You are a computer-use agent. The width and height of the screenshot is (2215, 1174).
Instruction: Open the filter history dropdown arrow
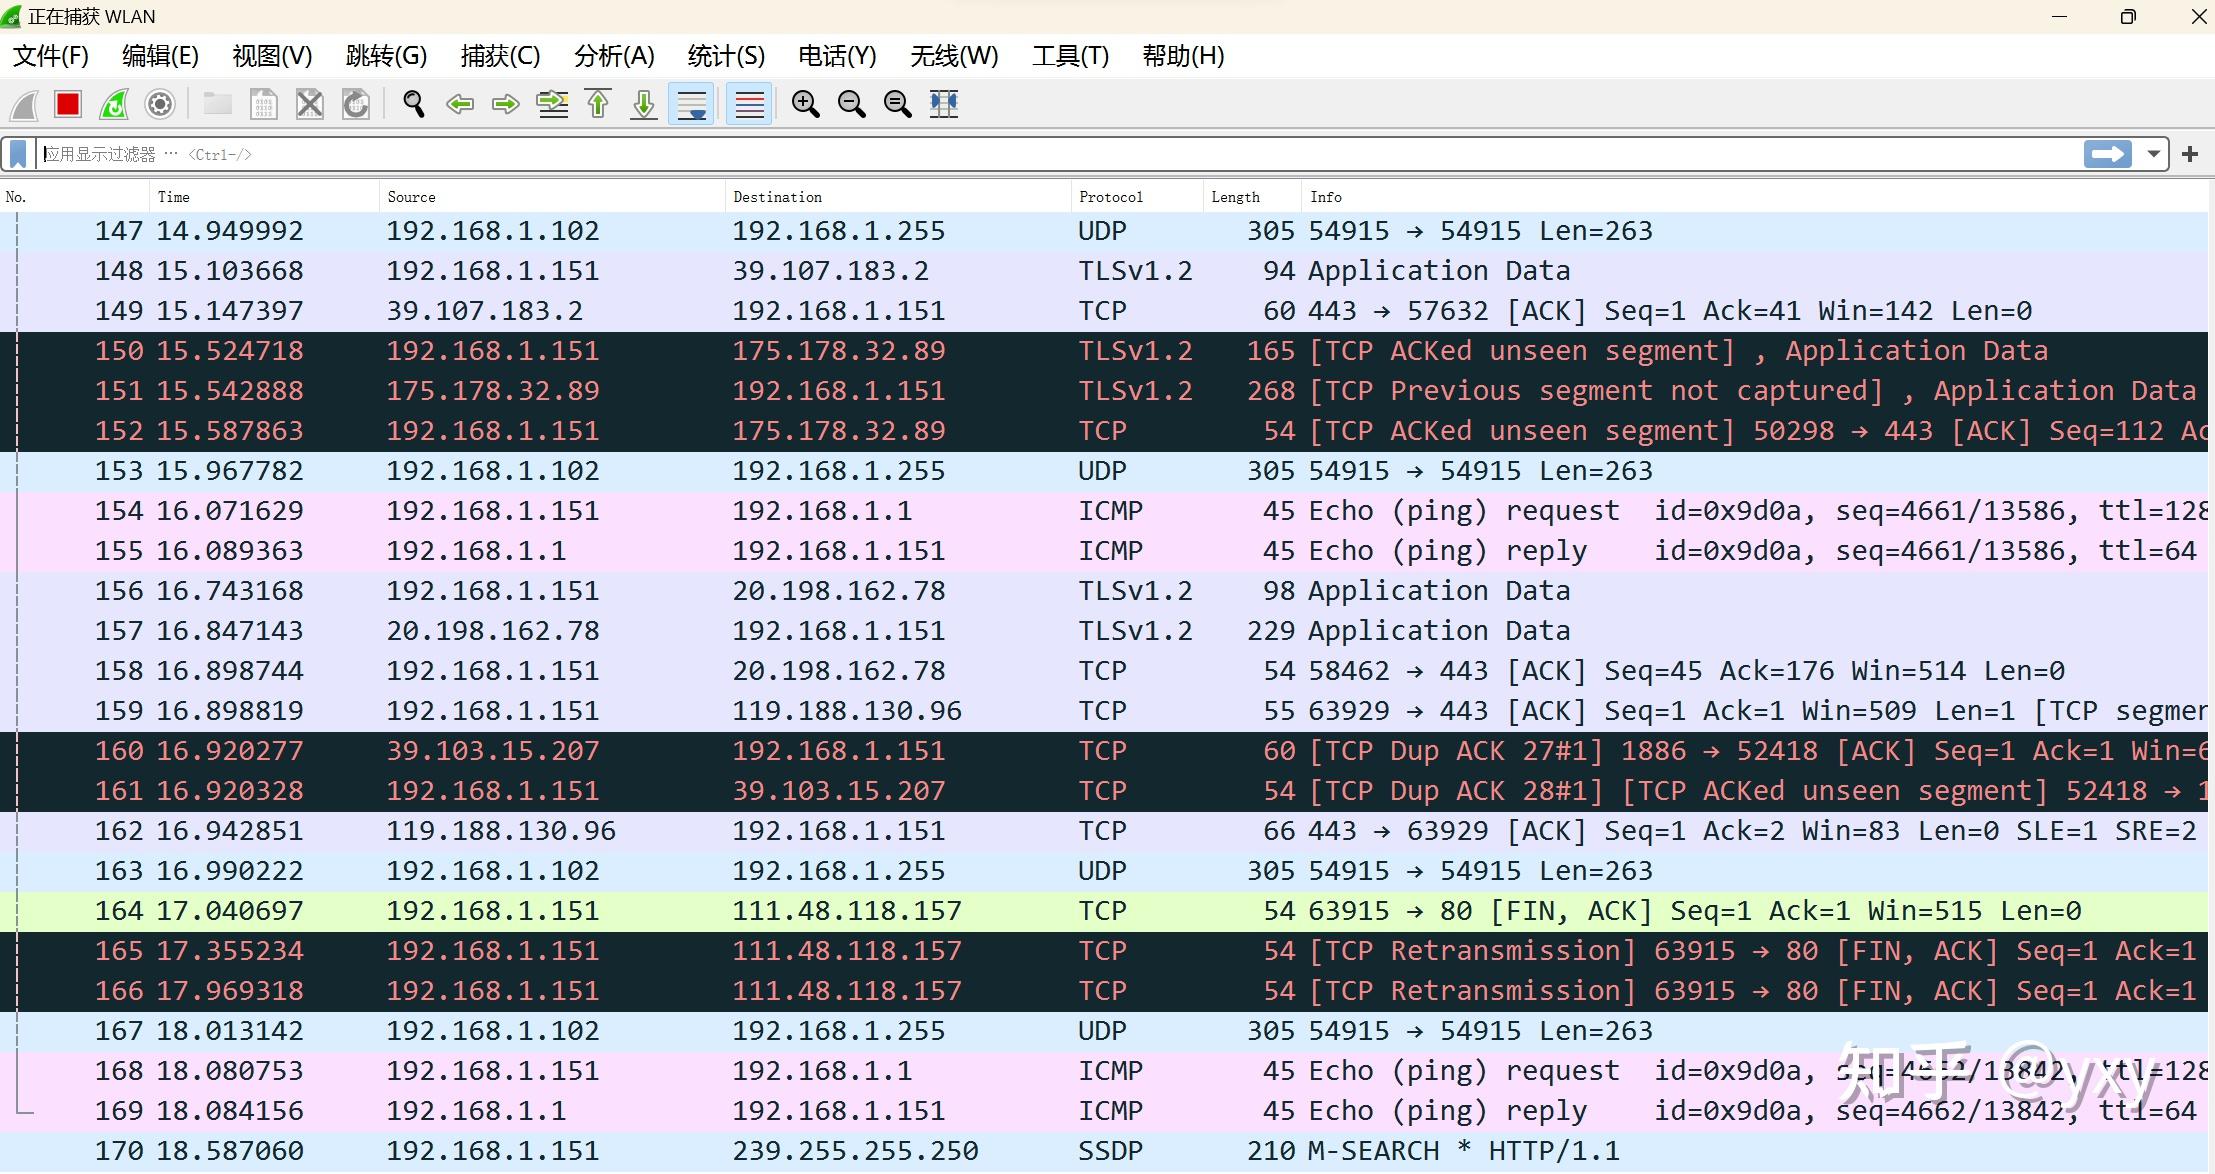click(2153, 153)
